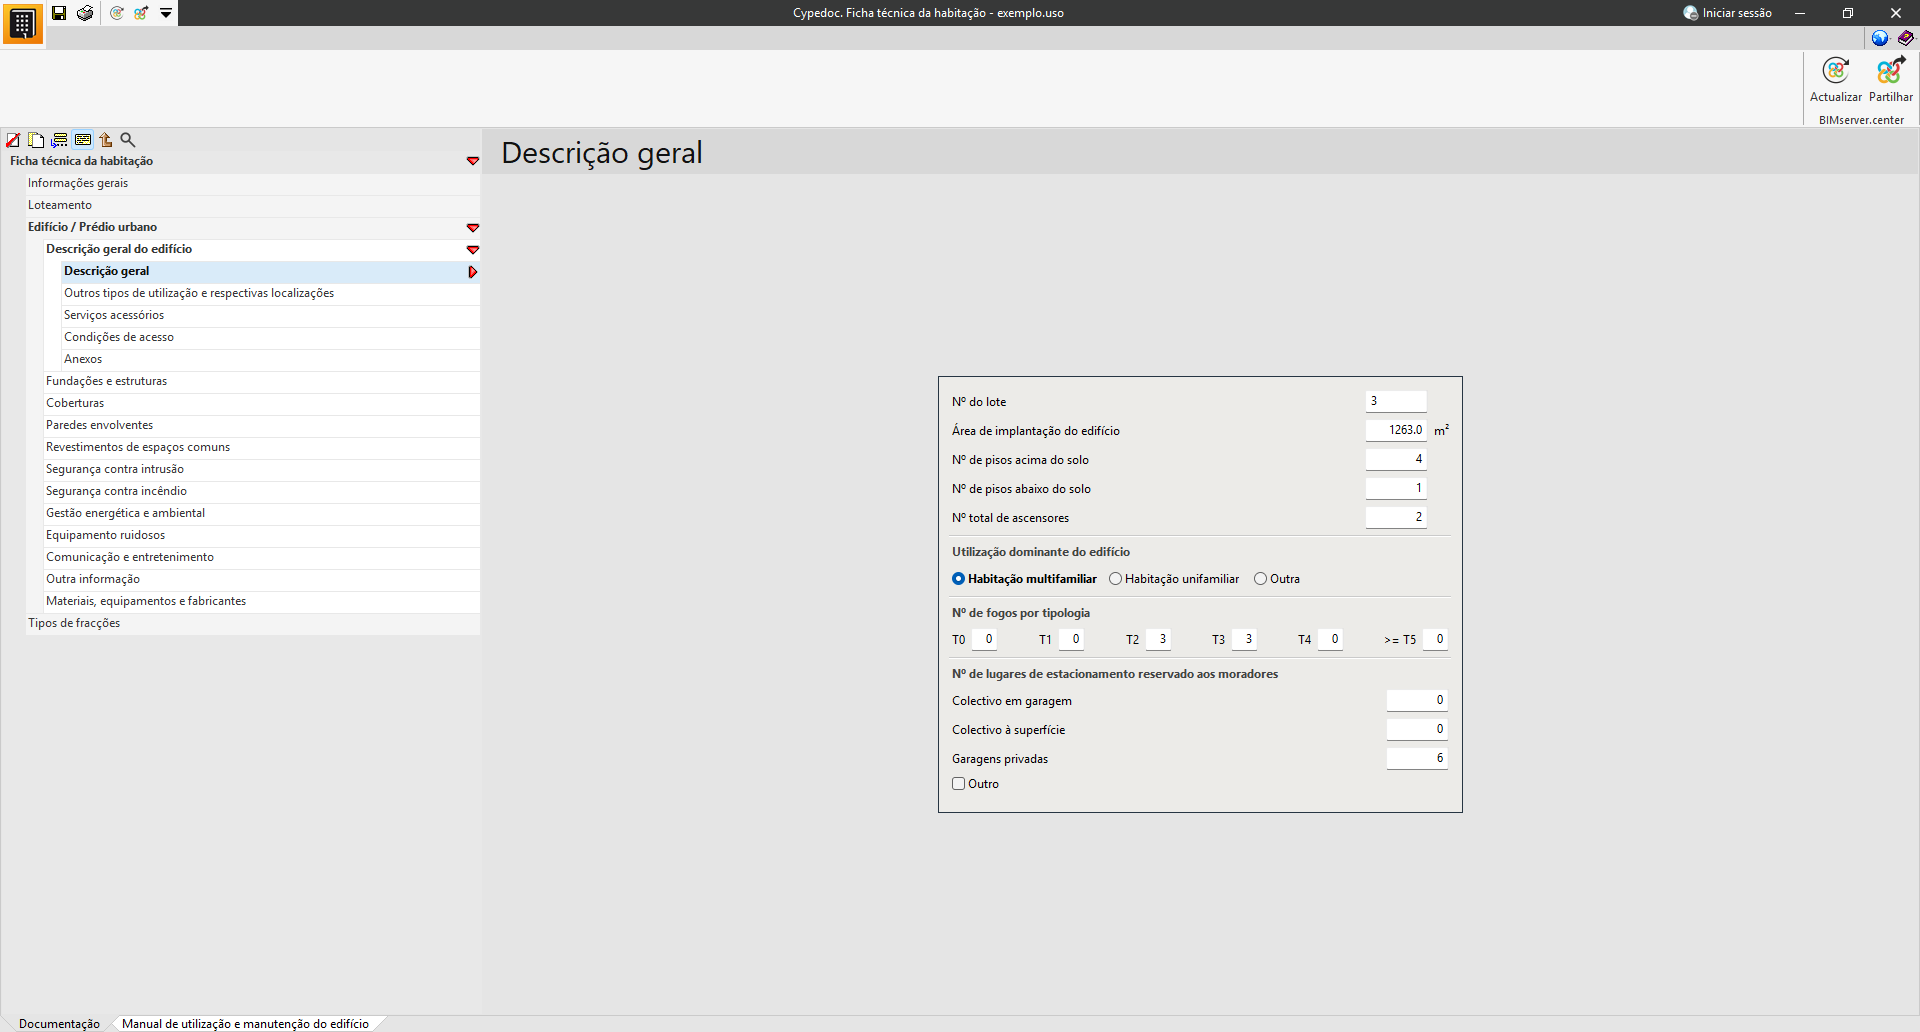1920x1032 pixels.
Task: Collapse the Ficha técnica da habitação red arrow
Action: point(473,161)
